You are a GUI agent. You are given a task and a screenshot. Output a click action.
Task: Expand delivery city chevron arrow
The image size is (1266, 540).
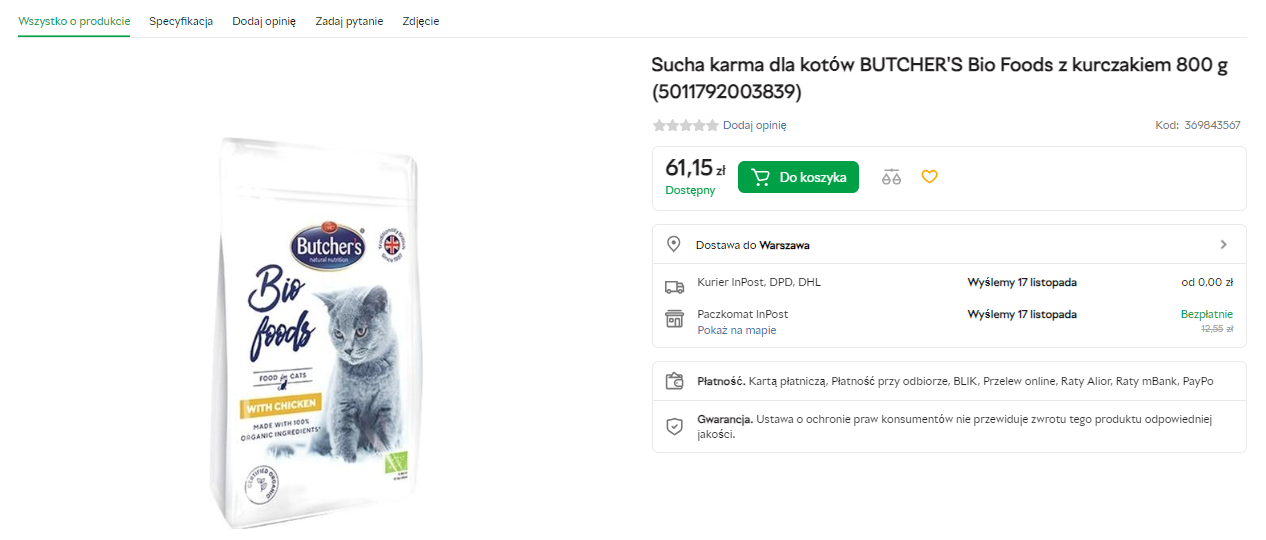click(1224, 244)
